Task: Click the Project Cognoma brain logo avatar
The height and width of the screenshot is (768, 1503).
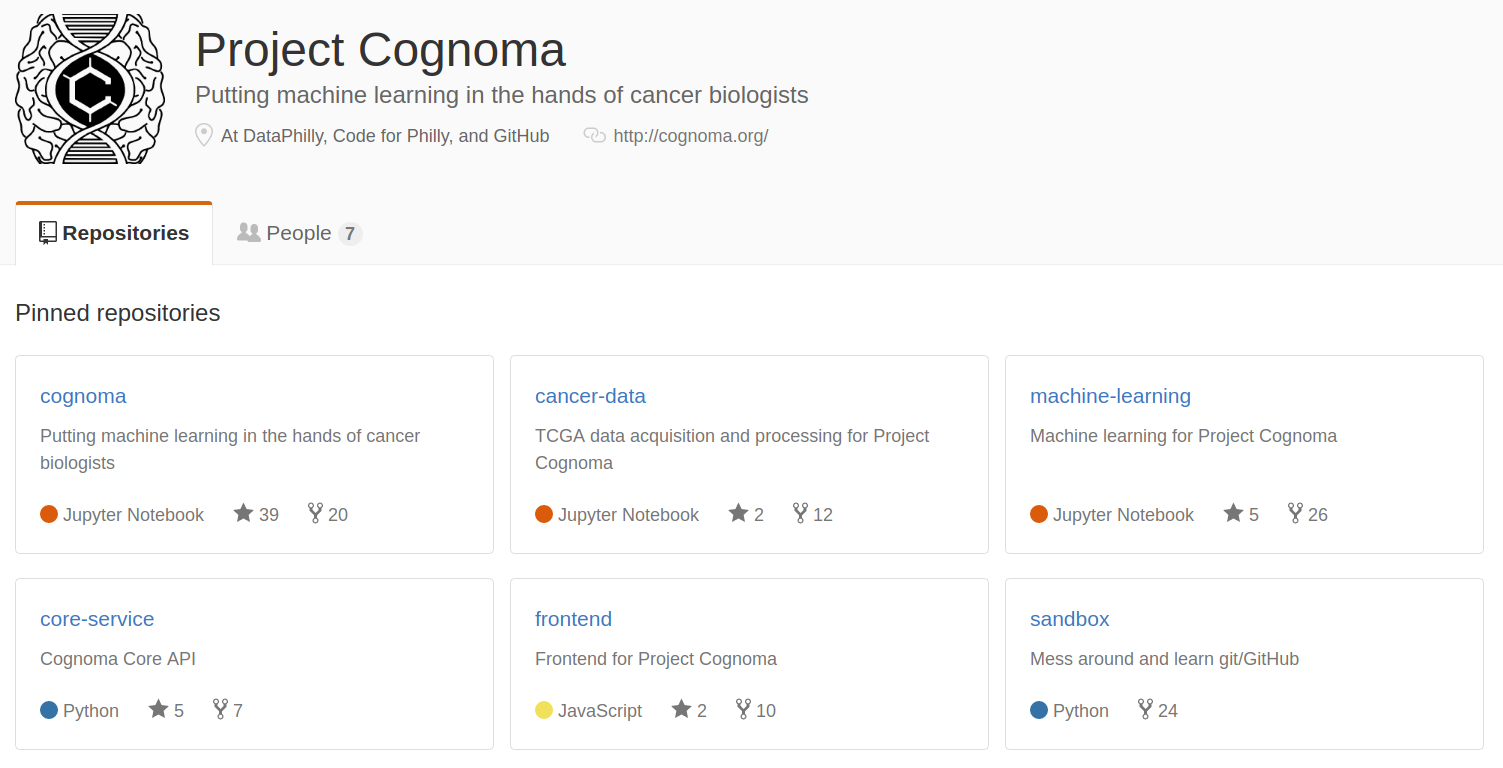Action: (x=90, y=89)
